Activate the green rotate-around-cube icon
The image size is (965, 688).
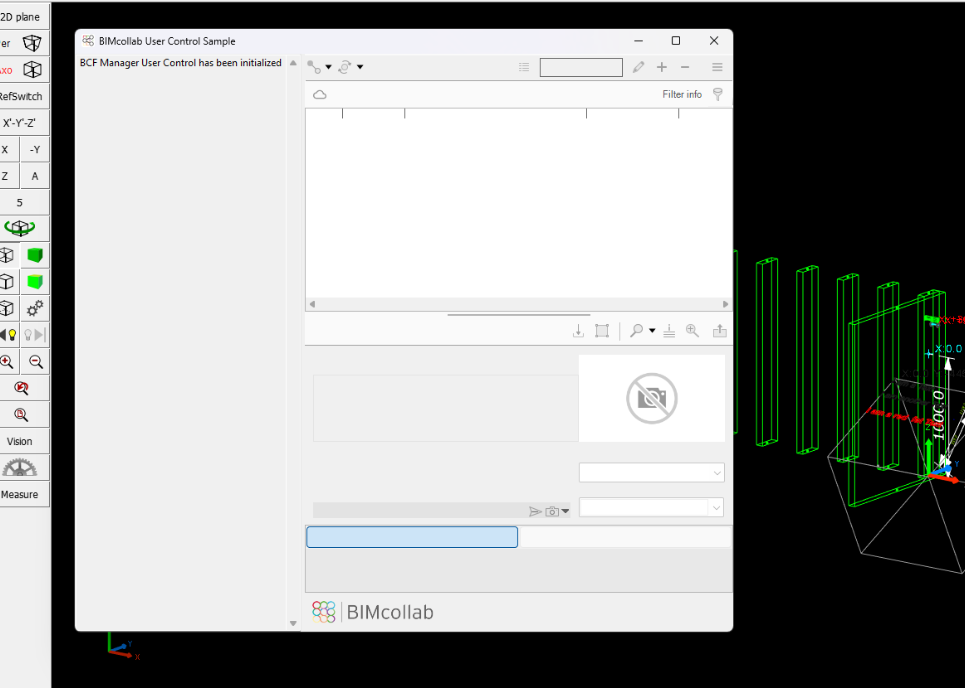click(x=20, y=228)
